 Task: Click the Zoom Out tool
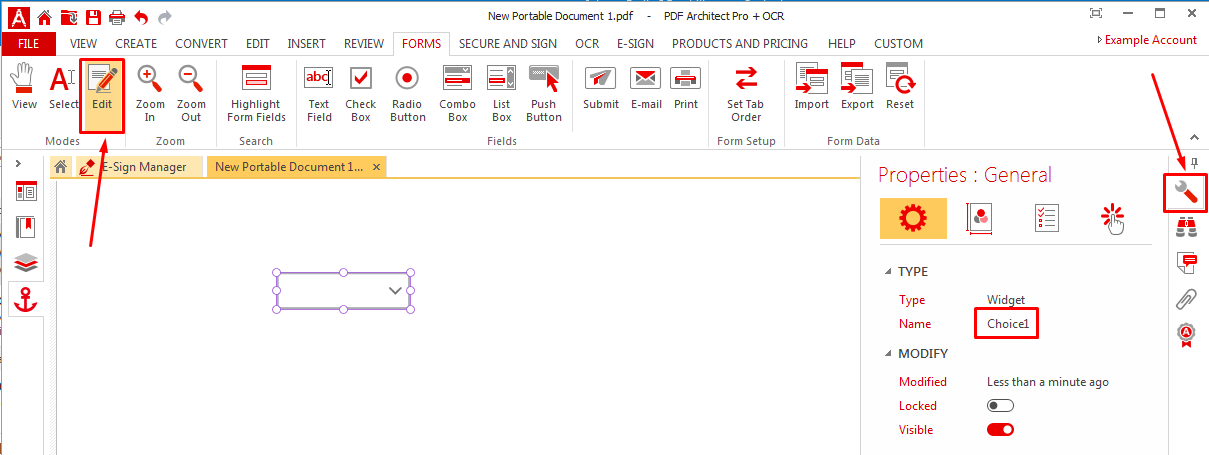pos(191,93)
